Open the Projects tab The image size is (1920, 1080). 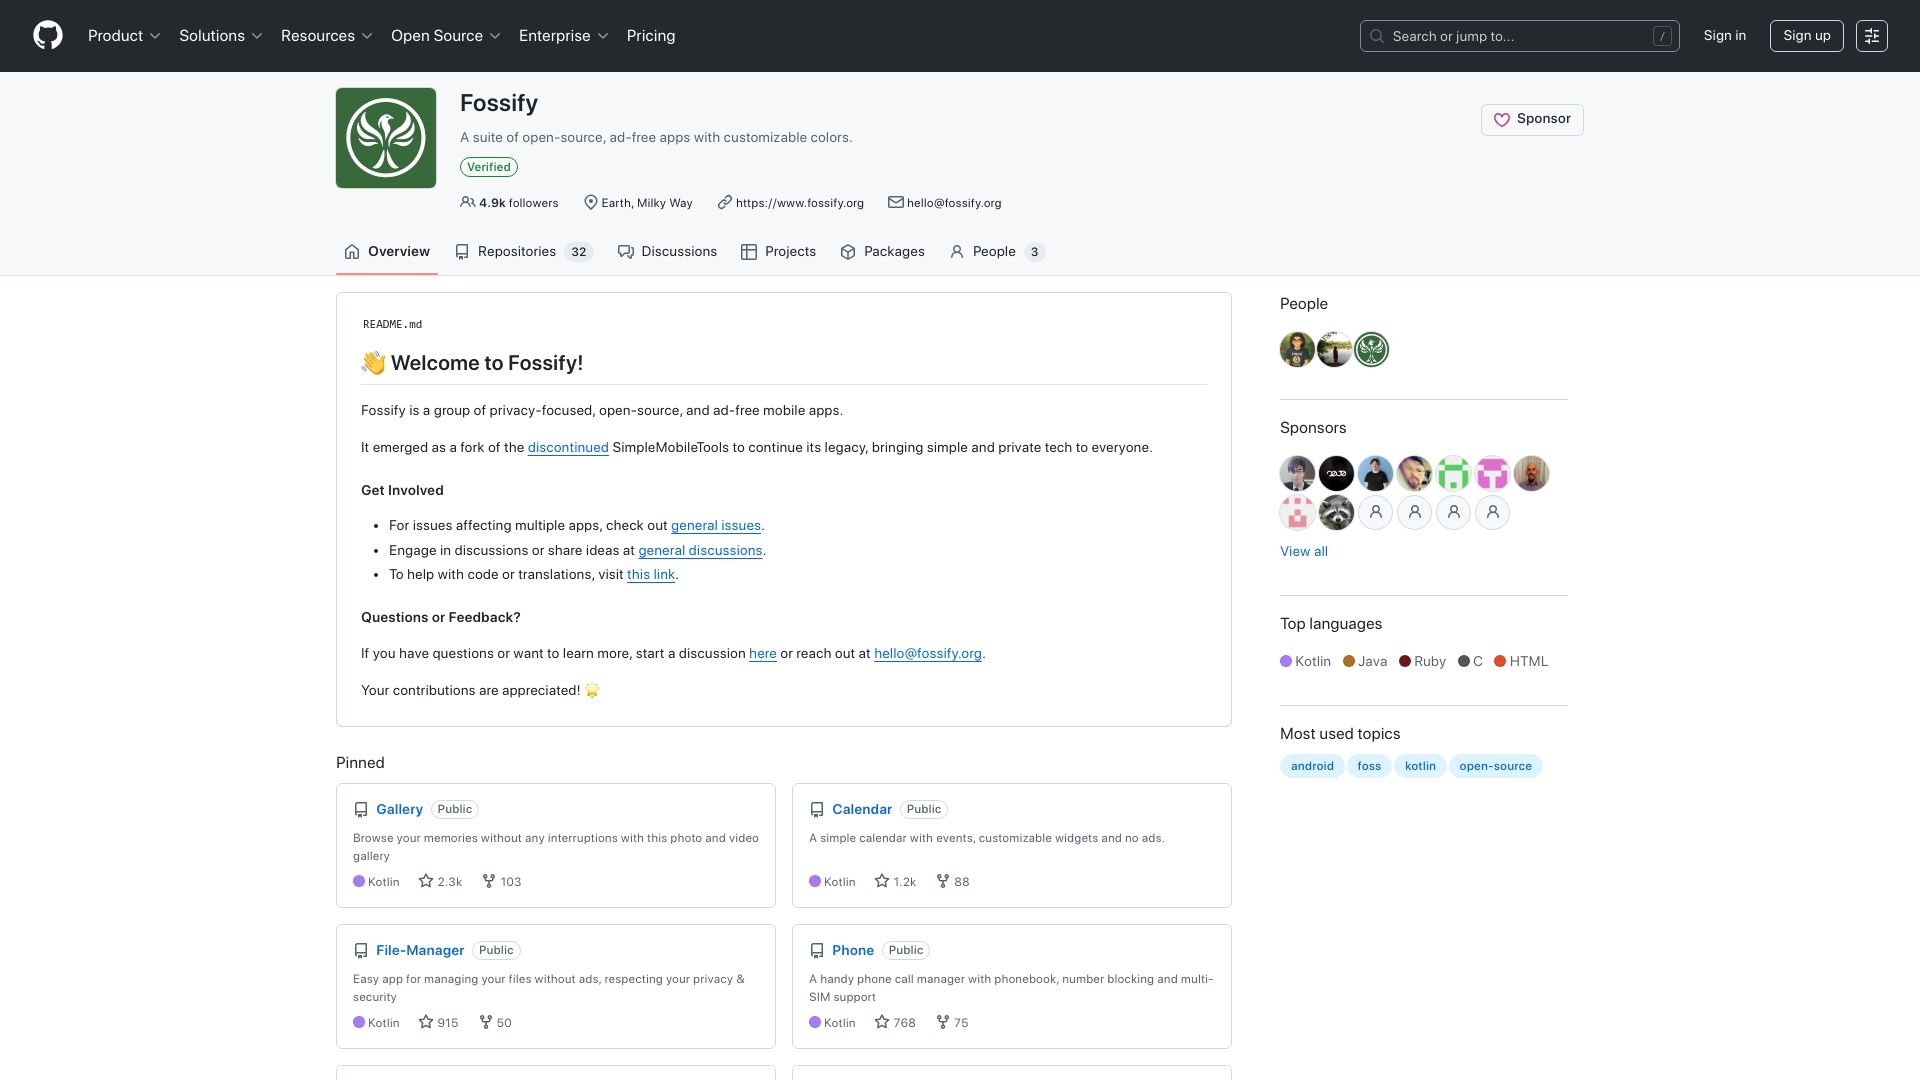pyautogui.click(x=779, y=252)
